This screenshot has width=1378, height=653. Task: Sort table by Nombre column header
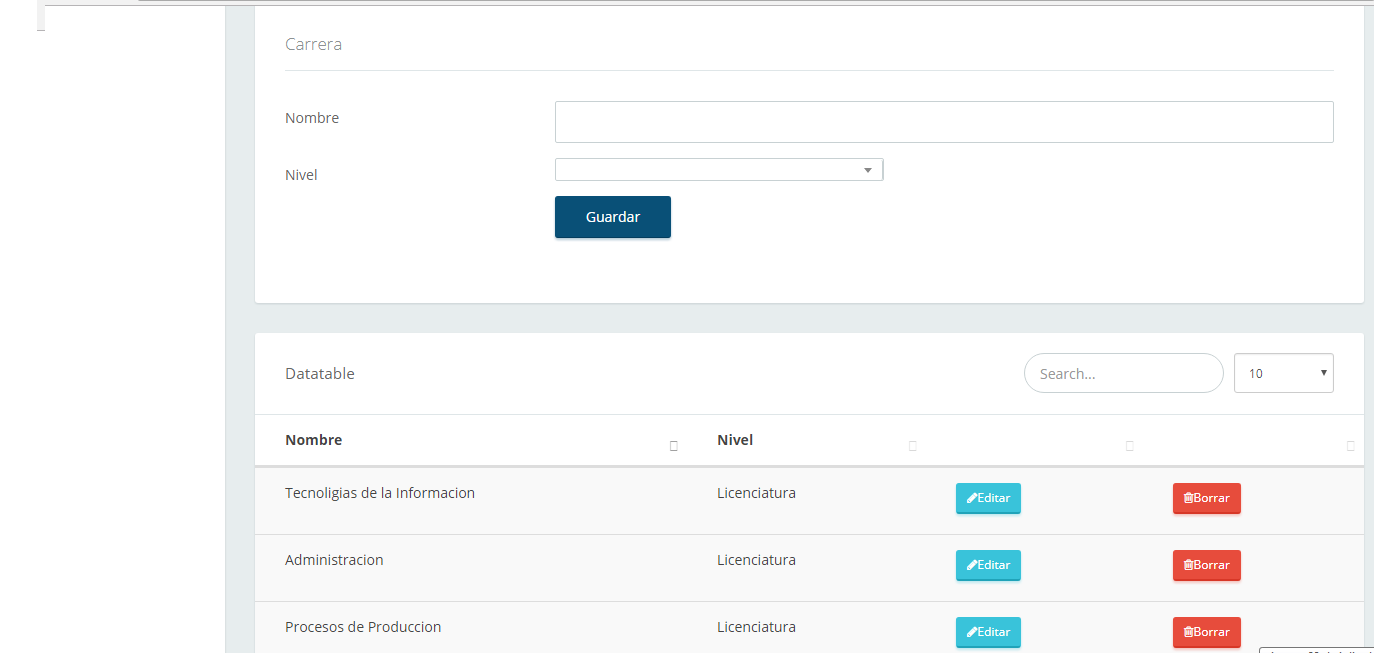314,440
